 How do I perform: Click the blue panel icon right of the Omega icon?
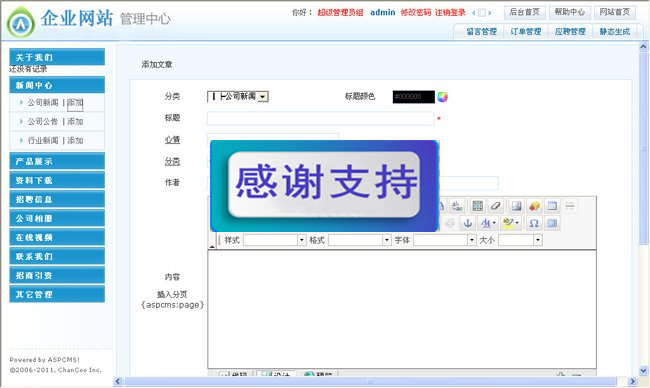pyautogui.click(x=552, y=223)
